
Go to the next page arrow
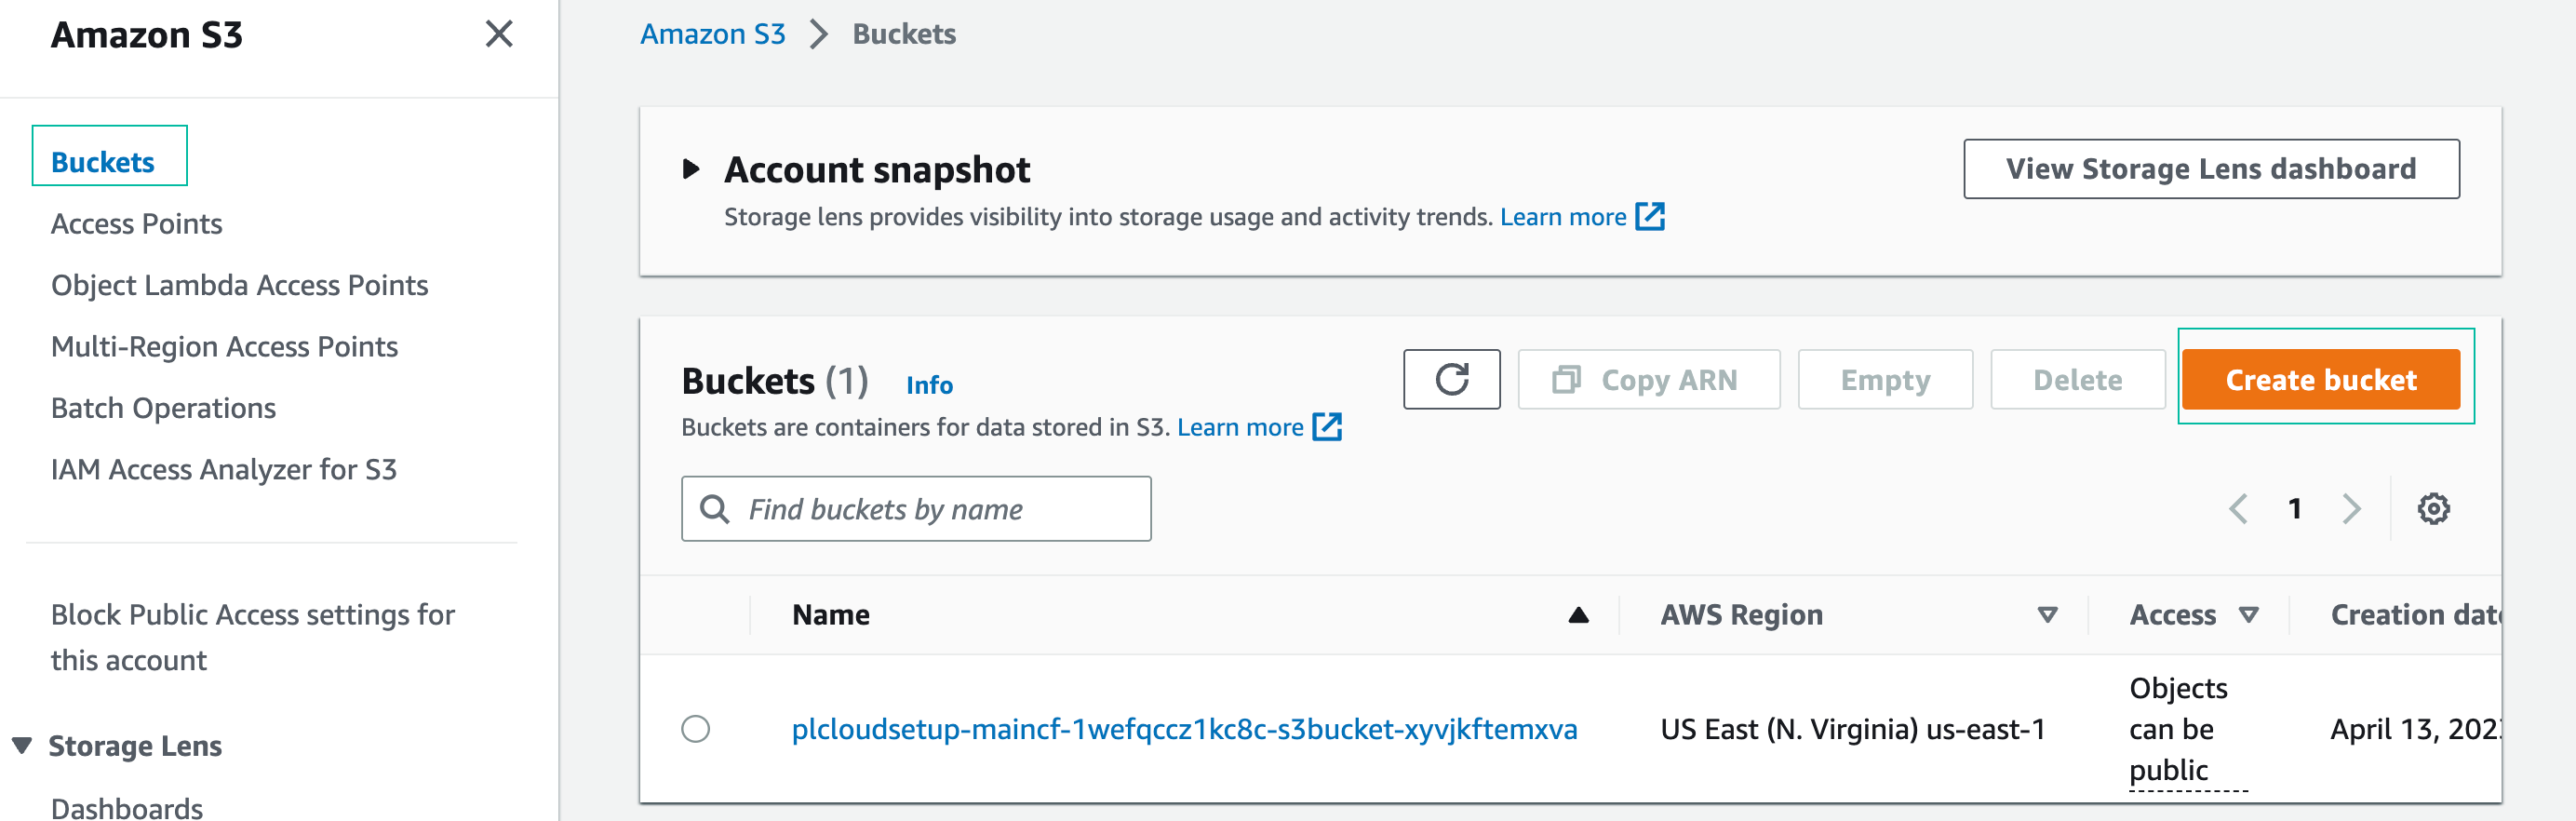click(2351, 509)
